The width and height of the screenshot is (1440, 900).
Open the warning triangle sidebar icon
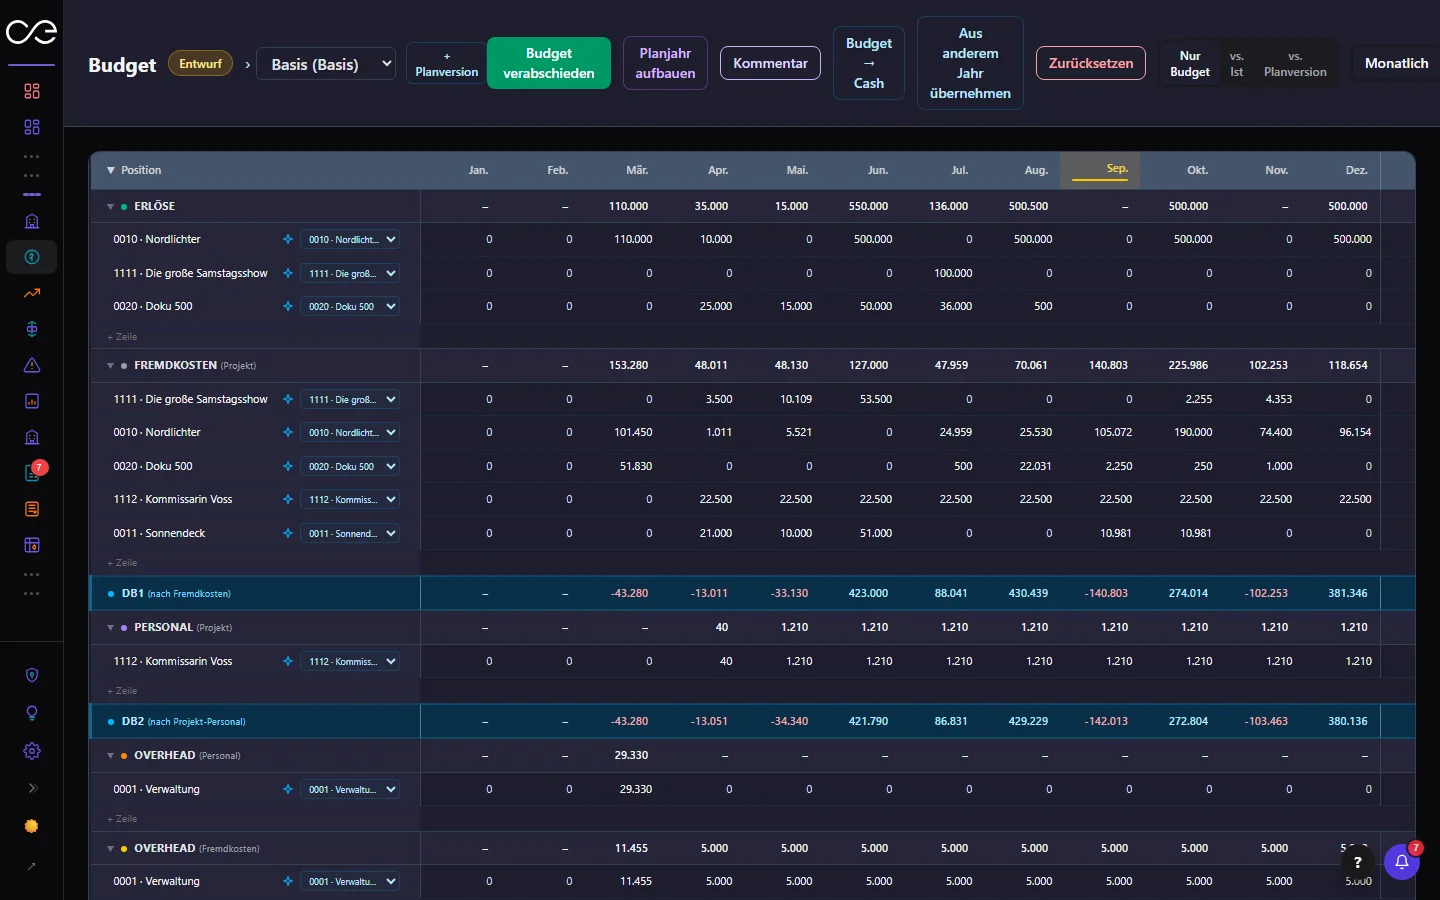32,365
